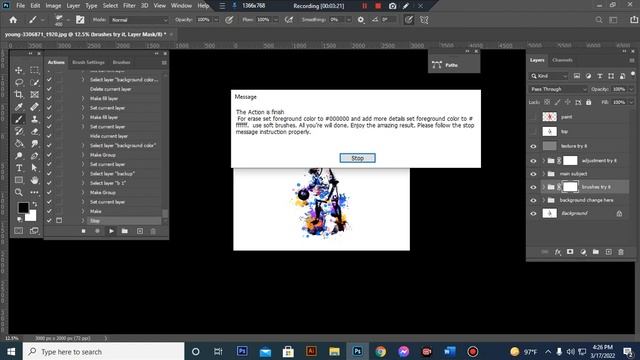Uncheck the 'Delete current layer' action step
Screen dimensions: 640x360
[x=49, y=89]
